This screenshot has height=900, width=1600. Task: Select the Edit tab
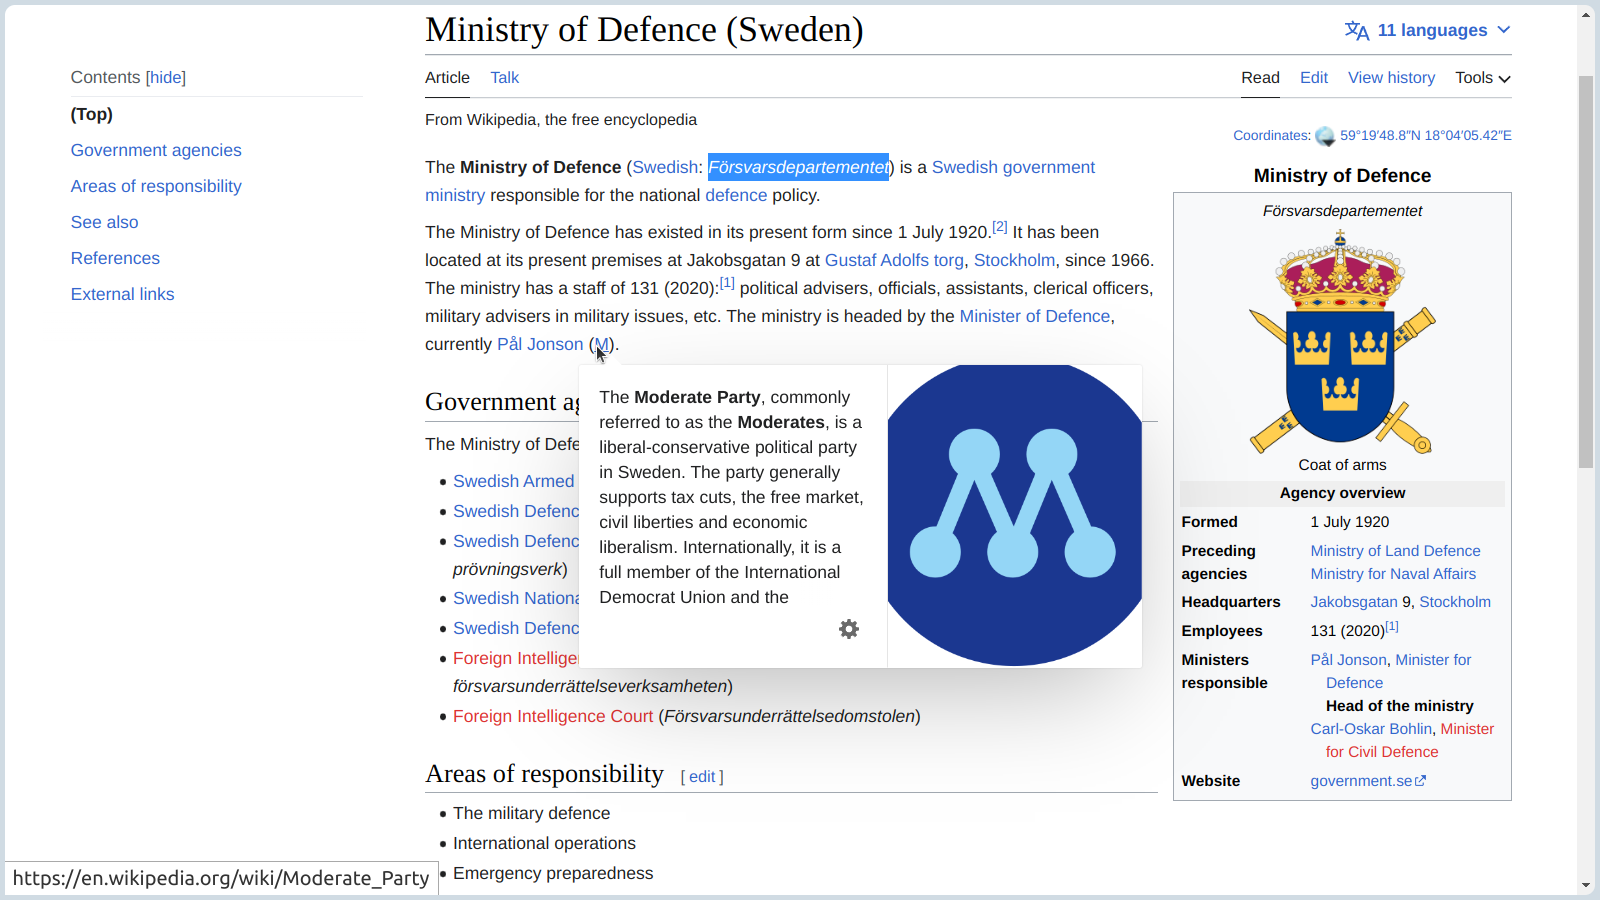[1313, 78]
